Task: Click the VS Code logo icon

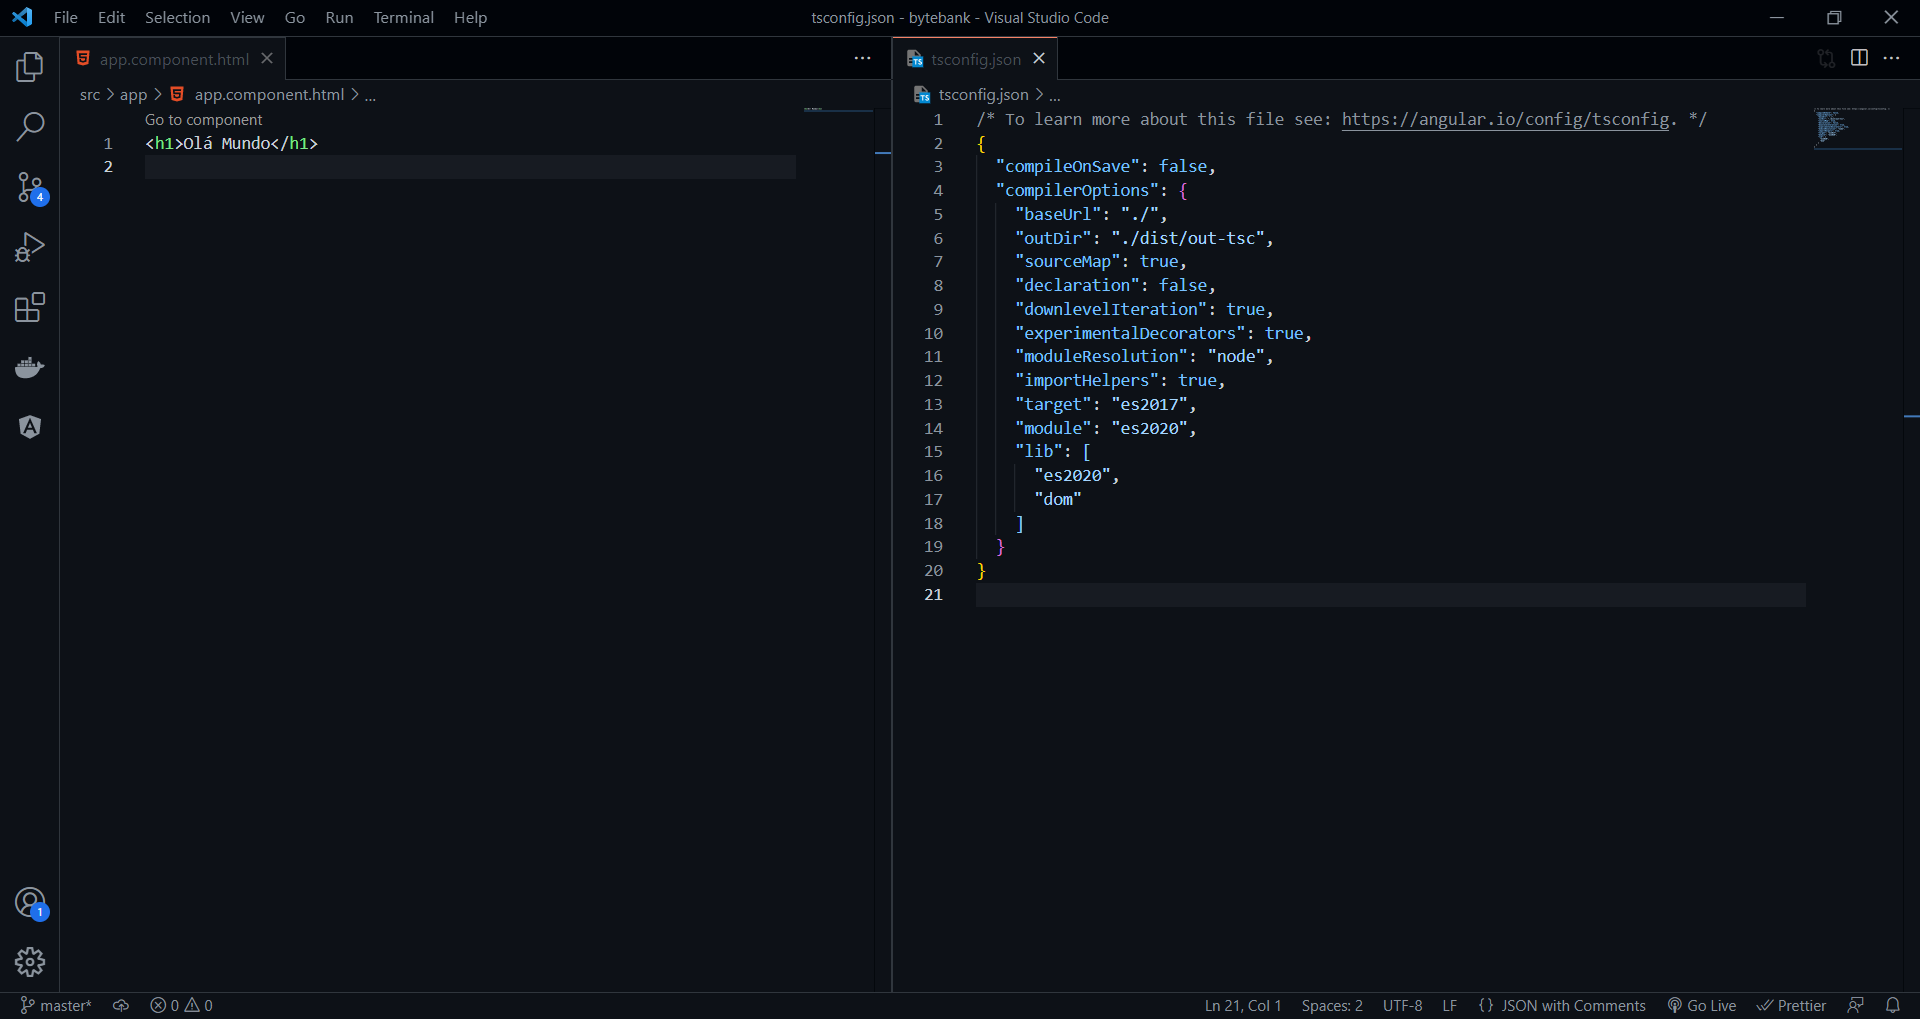Action: click(22, 17)
